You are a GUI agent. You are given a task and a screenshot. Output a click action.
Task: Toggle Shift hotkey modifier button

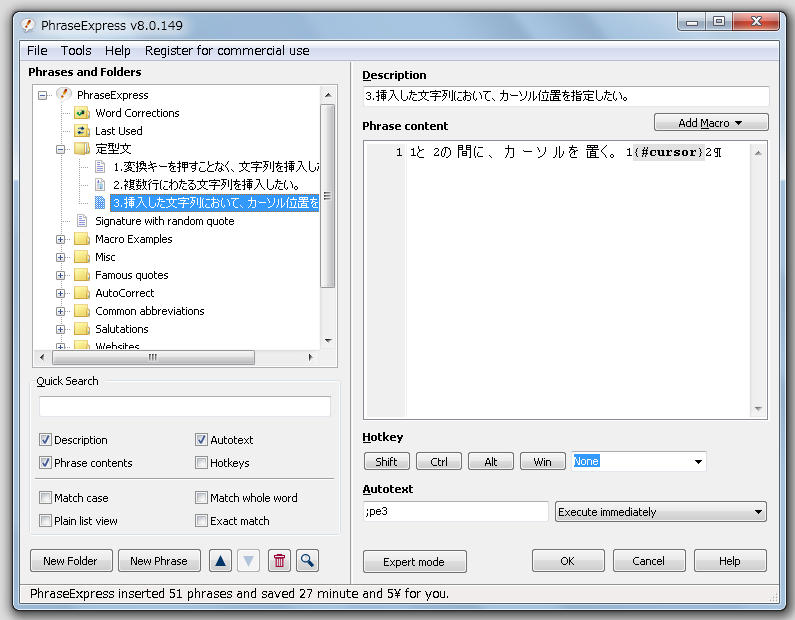[x=386, y=461]
